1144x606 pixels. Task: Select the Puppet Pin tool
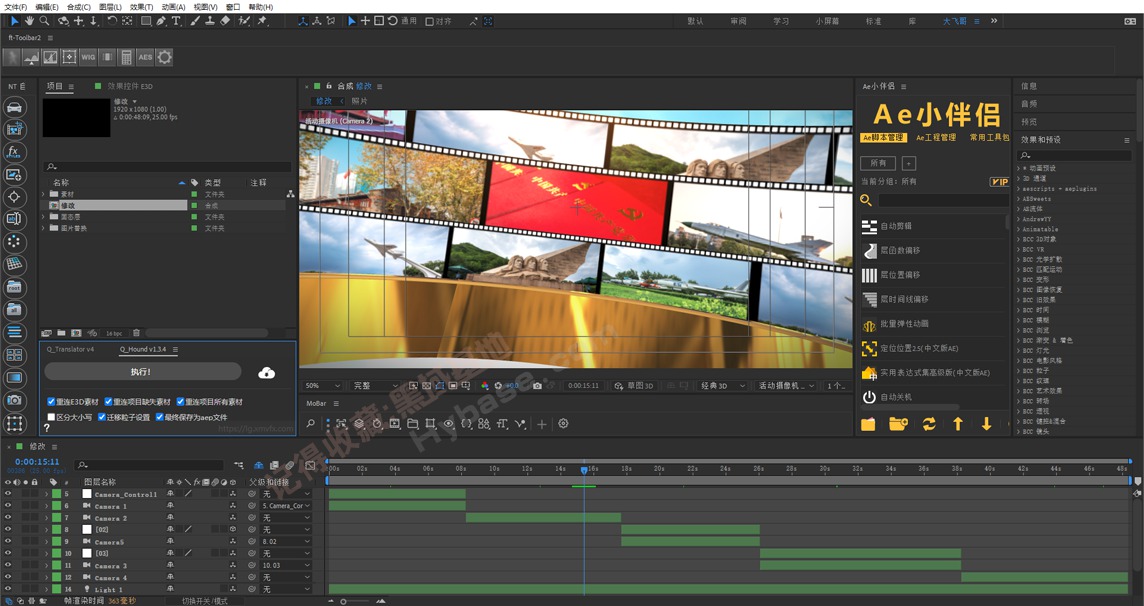[262, 21]
